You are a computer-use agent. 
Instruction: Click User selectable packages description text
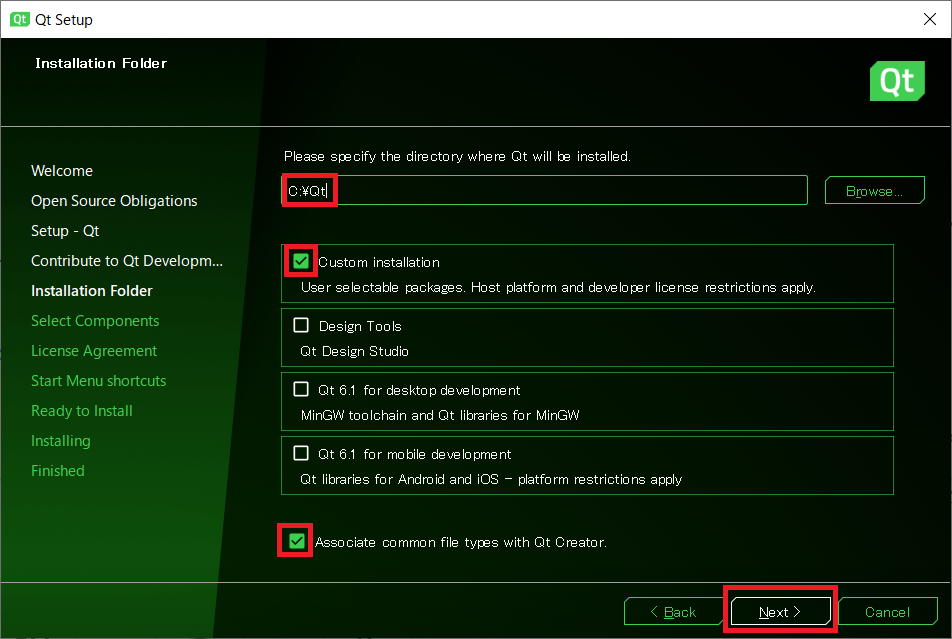point(558,287)
